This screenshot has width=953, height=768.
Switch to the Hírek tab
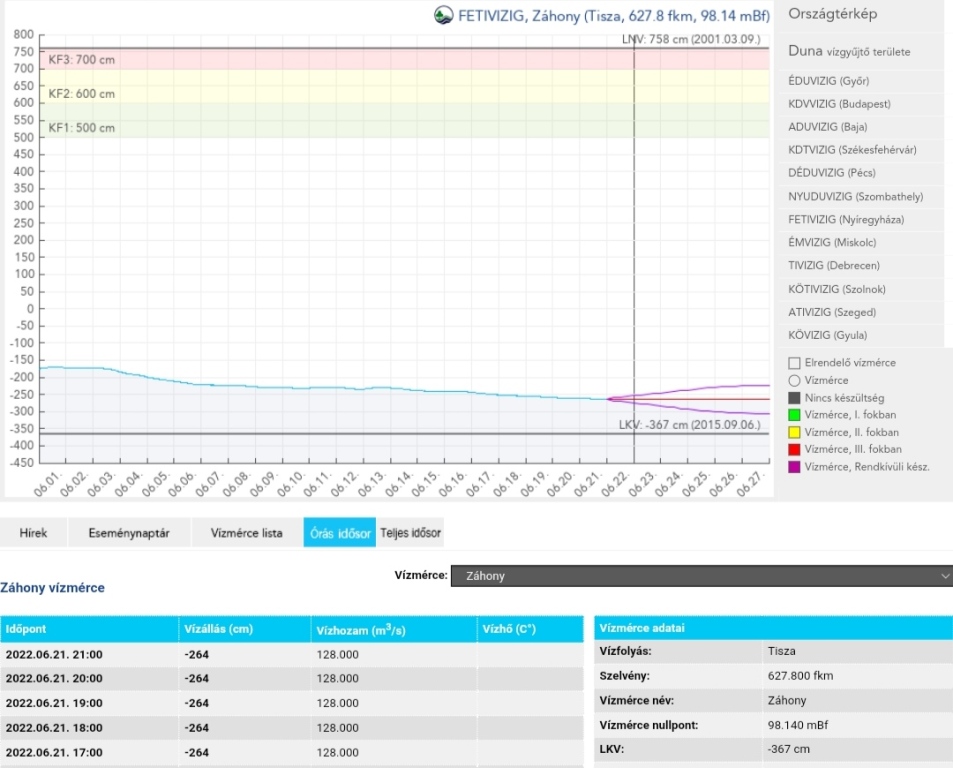point(34,533)
